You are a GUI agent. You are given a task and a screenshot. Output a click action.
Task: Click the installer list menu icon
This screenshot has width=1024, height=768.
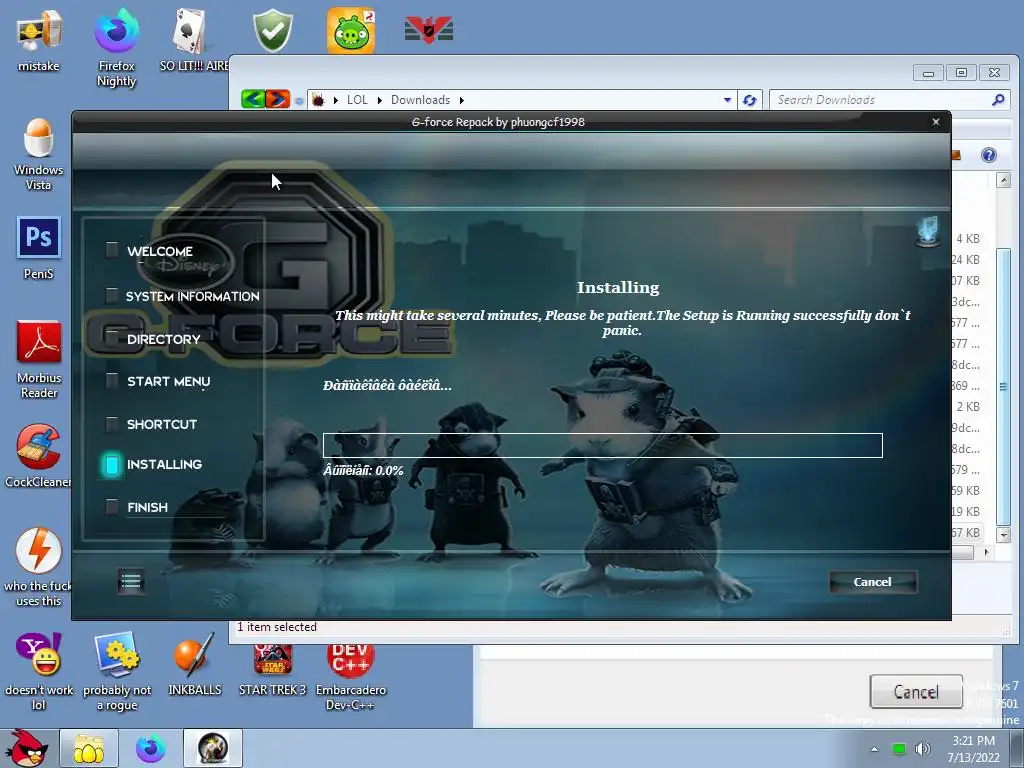coord(131,581)
